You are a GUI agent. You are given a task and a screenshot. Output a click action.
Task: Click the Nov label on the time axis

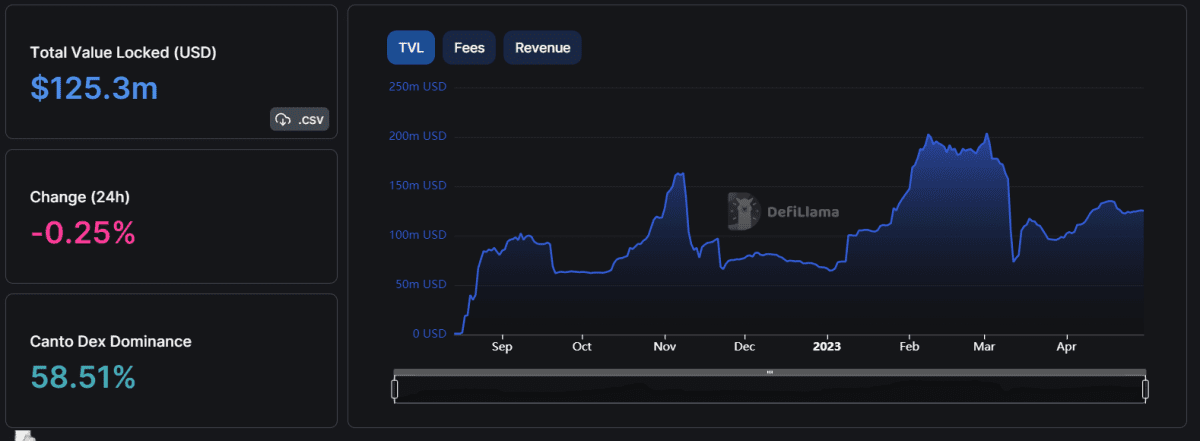665,347
